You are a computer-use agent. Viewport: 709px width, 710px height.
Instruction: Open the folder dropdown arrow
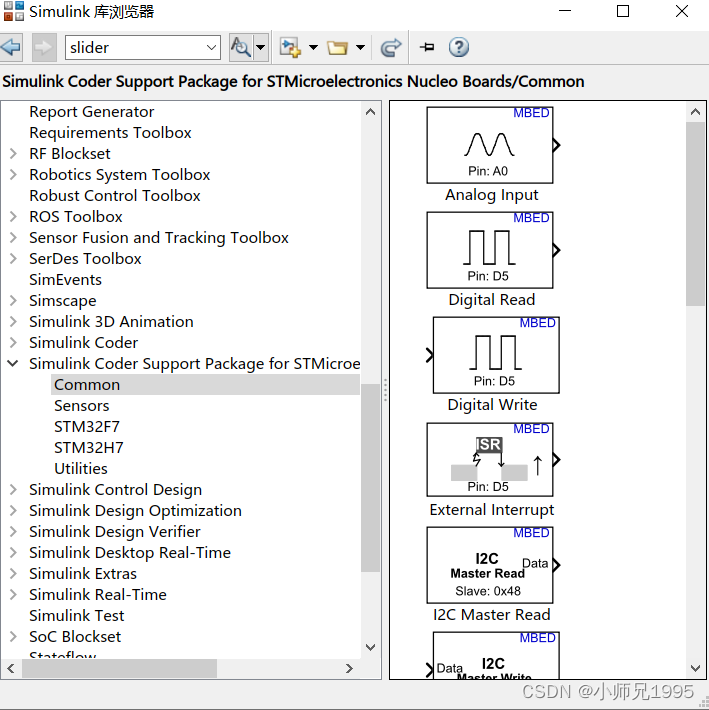pos(360,47)
